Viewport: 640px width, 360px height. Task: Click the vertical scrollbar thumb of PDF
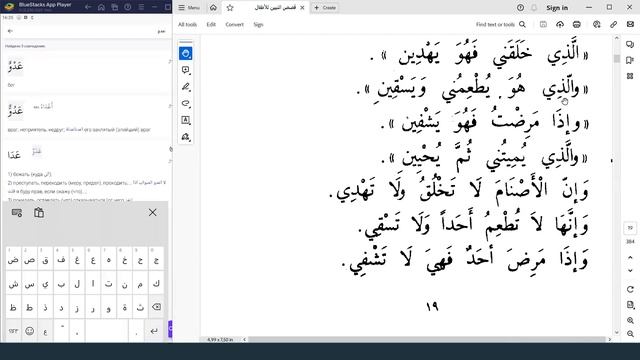(x=617, y=58)
